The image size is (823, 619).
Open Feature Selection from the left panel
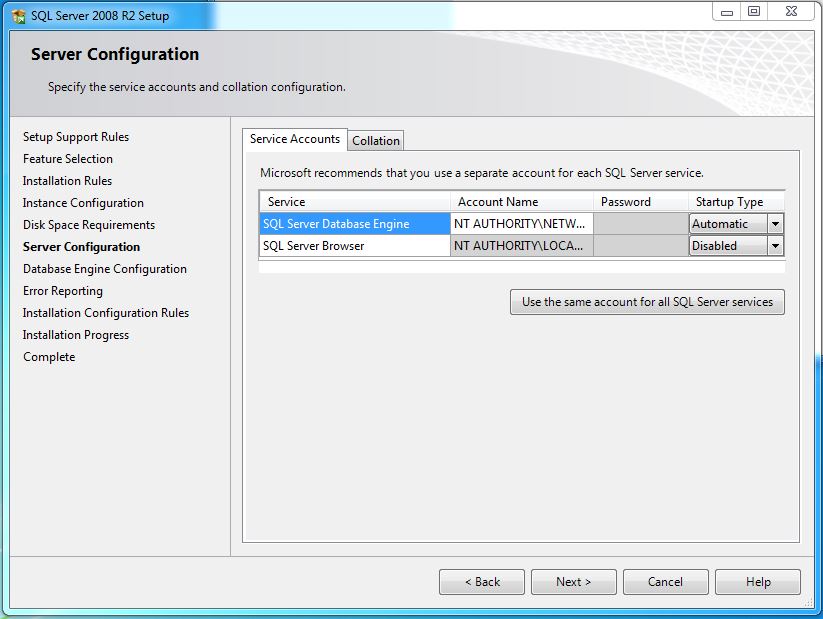click(x=67, y=159)
